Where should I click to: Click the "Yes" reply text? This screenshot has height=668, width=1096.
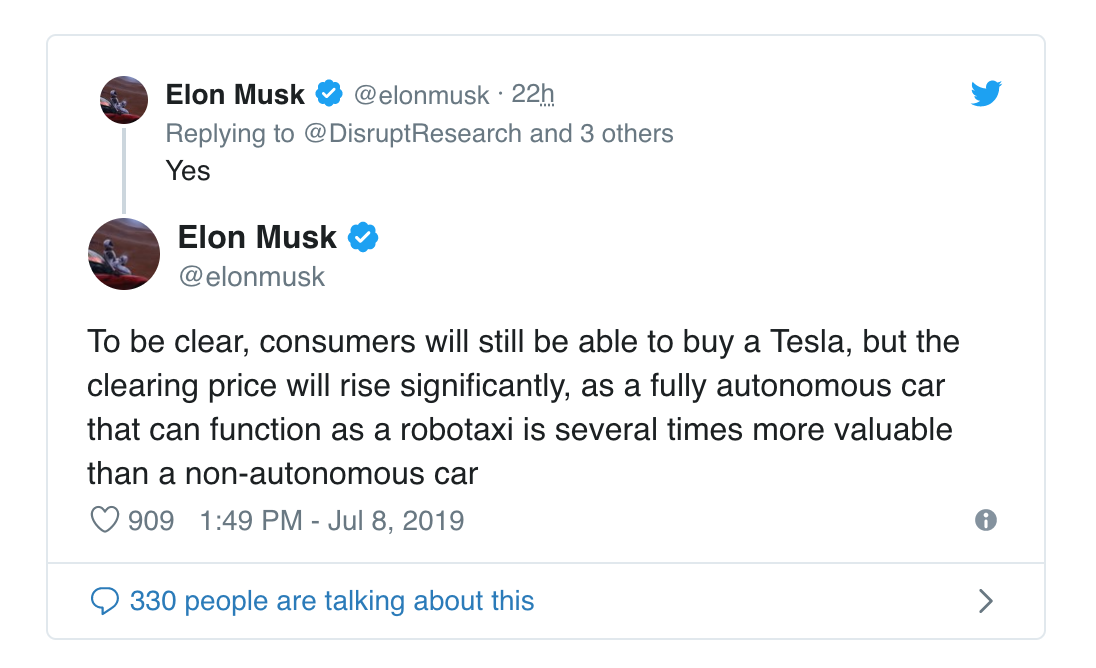(188, 171)
